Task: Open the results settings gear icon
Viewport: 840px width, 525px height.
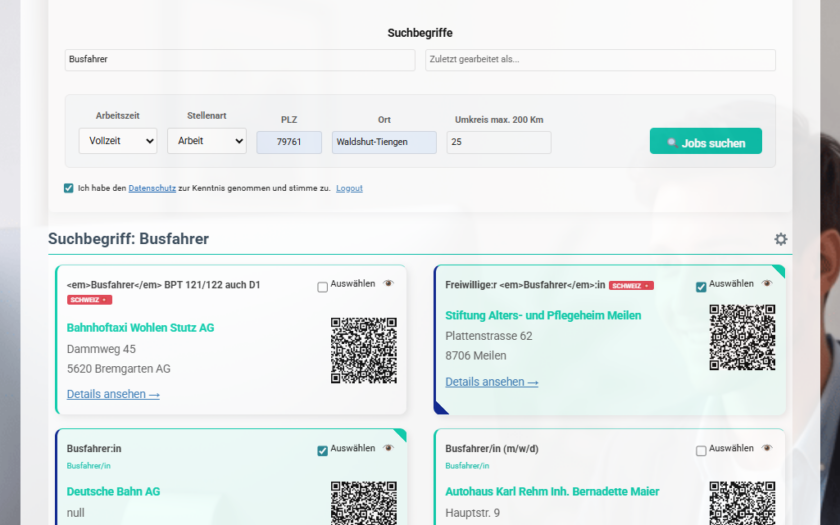Action: [781, 239]
